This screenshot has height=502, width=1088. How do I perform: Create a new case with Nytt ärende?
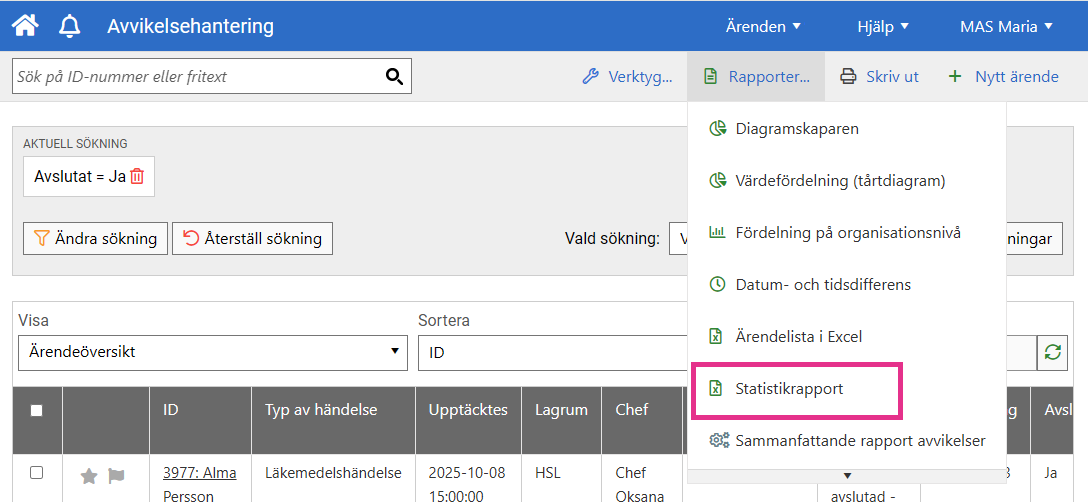(x=1003, y=76)
